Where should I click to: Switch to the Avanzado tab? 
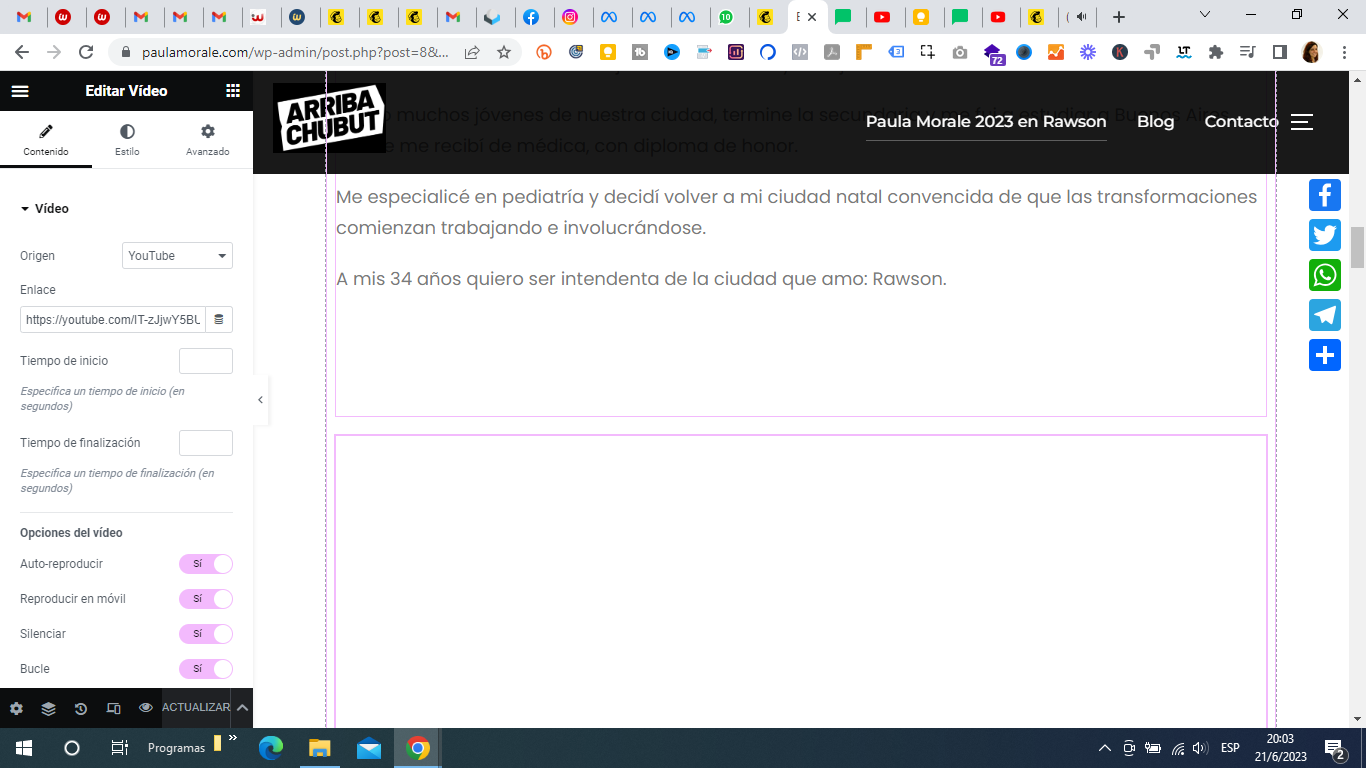click(208, 140)
